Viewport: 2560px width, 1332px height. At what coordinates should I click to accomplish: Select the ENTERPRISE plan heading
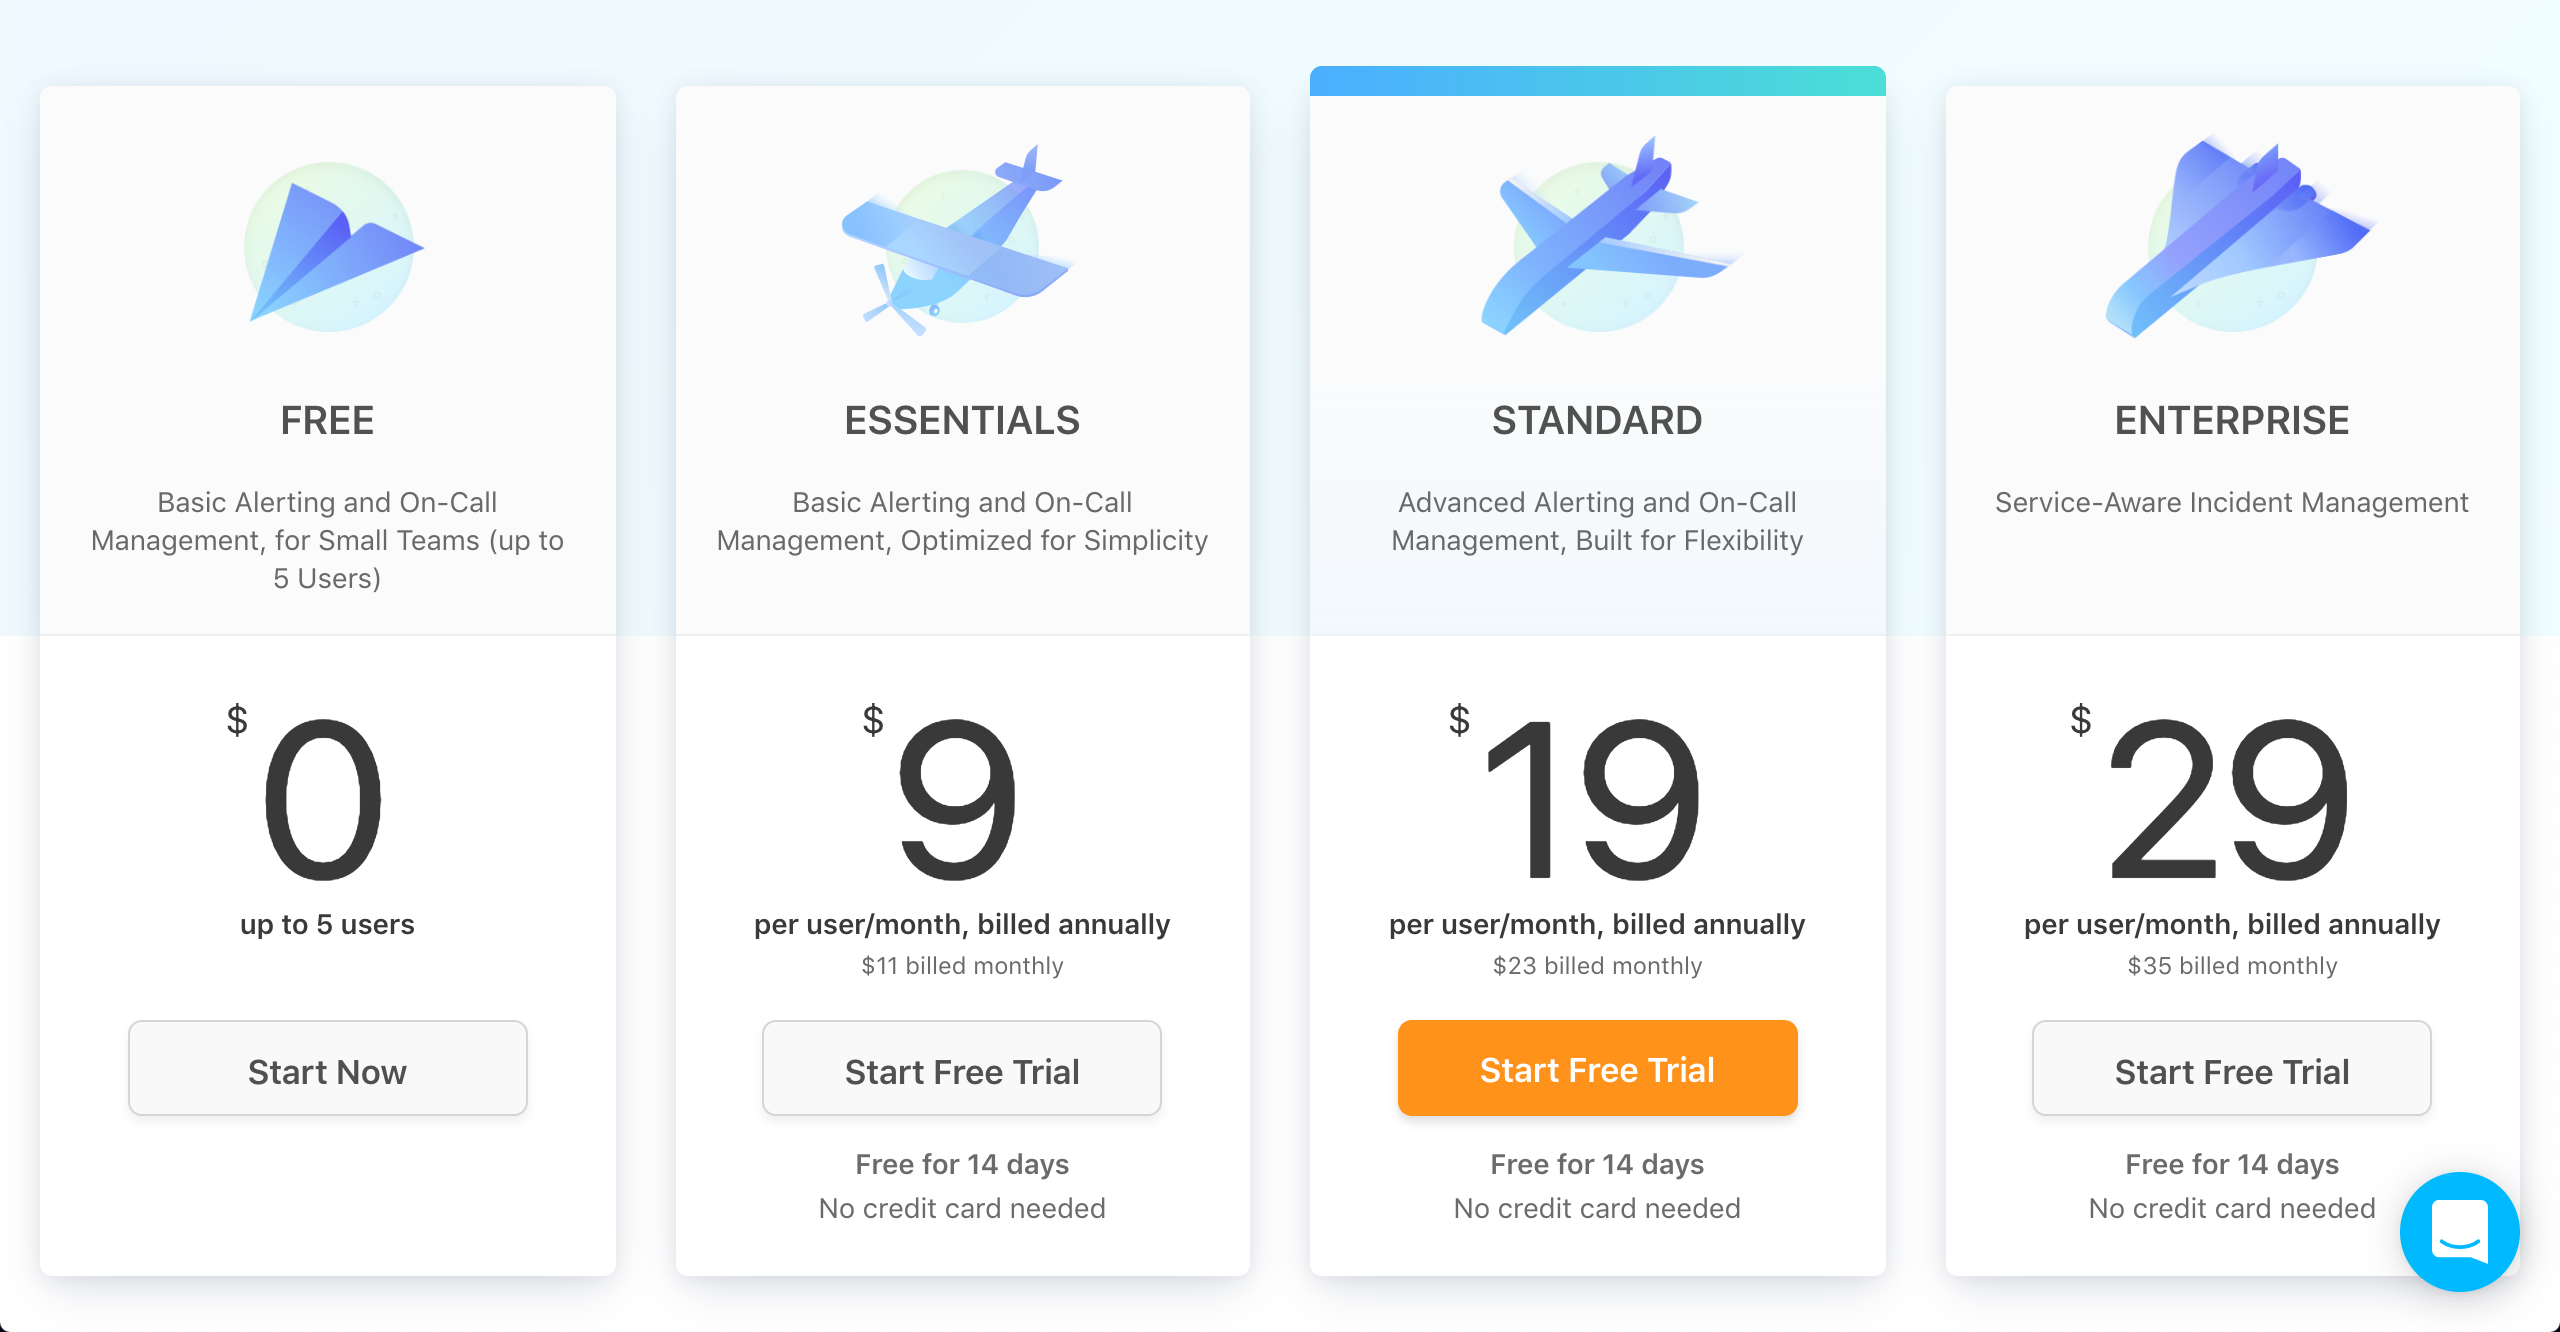click(x=2232, y=420)
